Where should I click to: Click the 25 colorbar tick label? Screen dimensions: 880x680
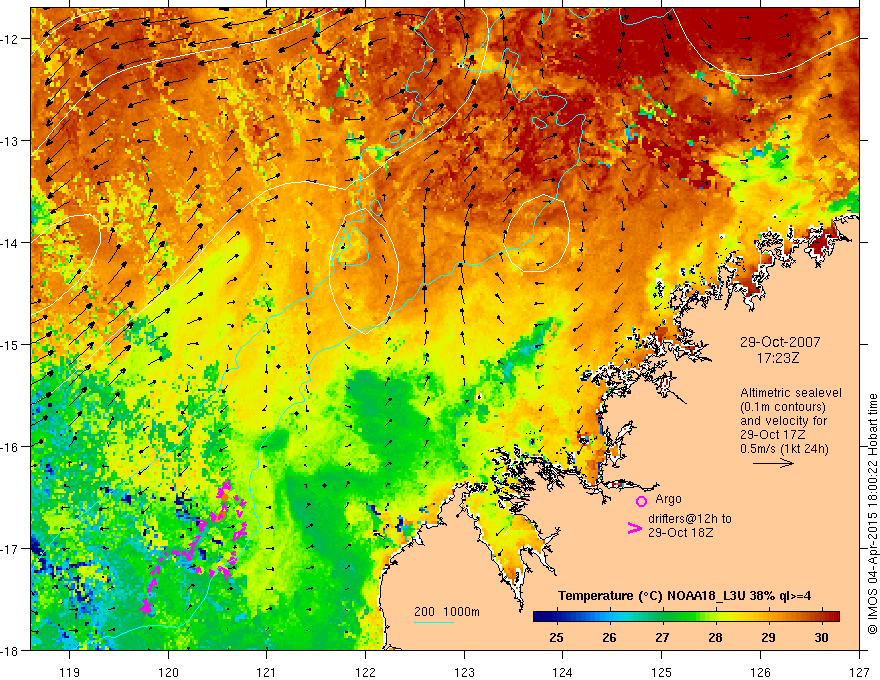(556, 637)
